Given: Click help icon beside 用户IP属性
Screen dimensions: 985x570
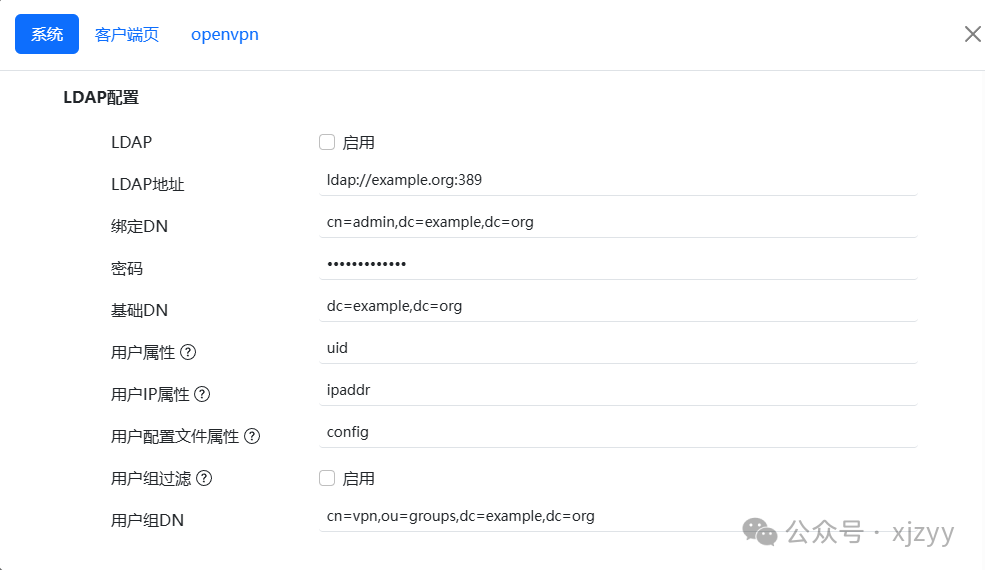Looking at the screenshot, I should click(202, 394).
